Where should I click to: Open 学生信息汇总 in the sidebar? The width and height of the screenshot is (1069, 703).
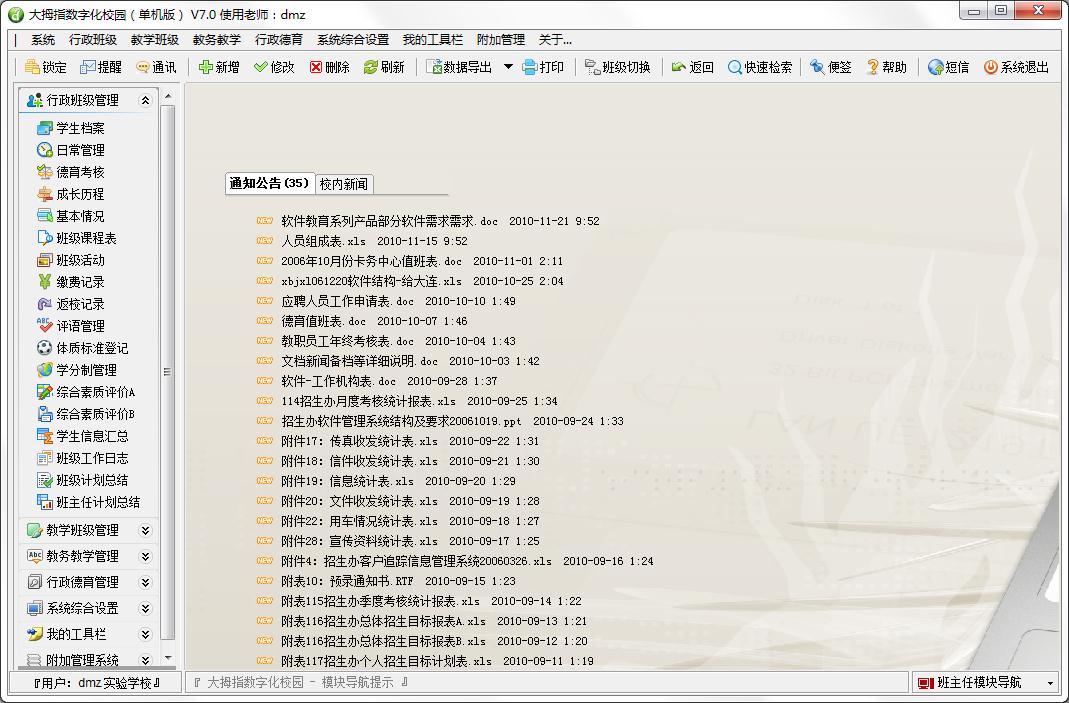click(82, 436)
